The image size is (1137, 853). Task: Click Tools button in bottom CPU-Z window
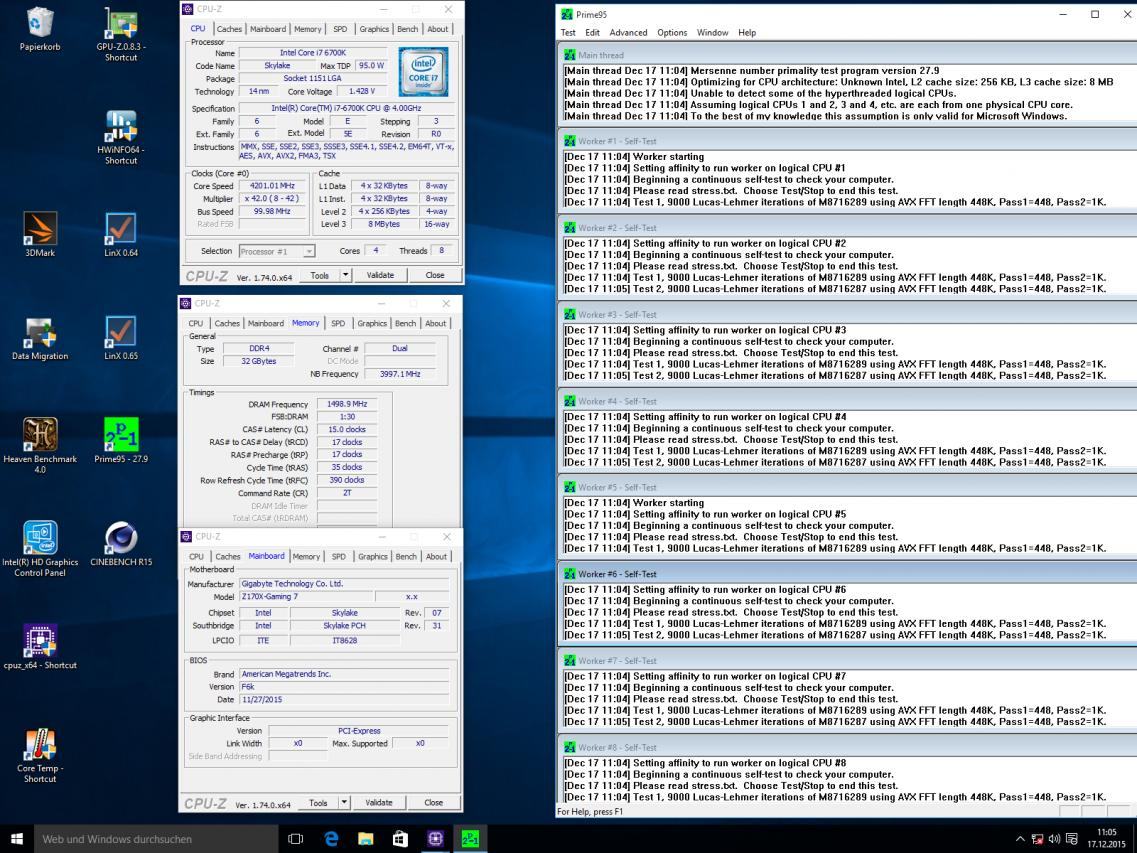click(x=318, y=802)
